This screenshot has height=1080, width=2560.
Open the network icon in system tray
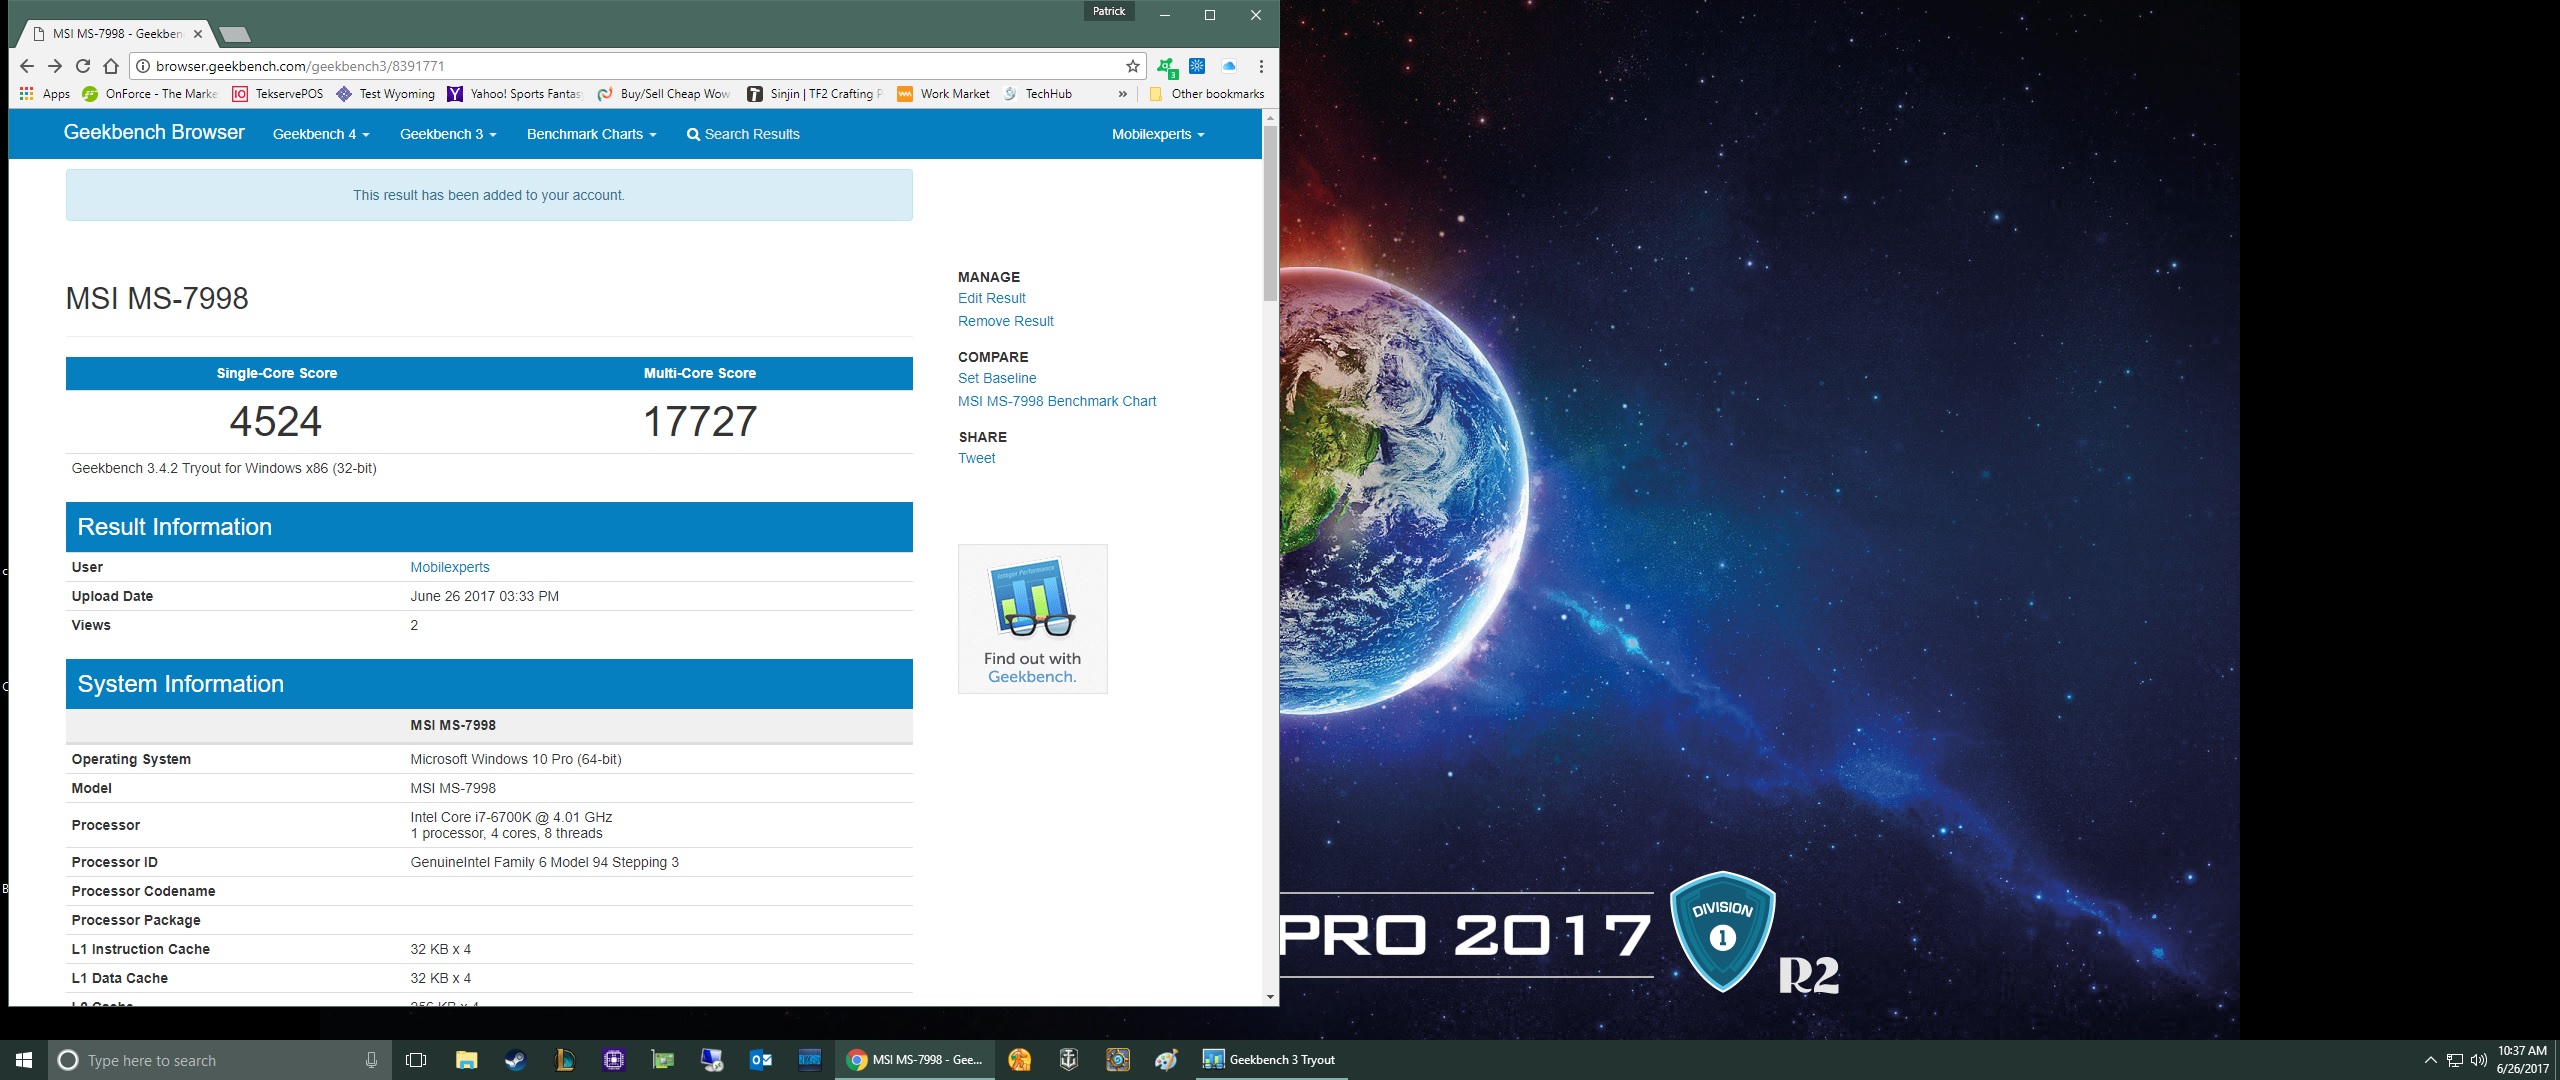2455,1060
